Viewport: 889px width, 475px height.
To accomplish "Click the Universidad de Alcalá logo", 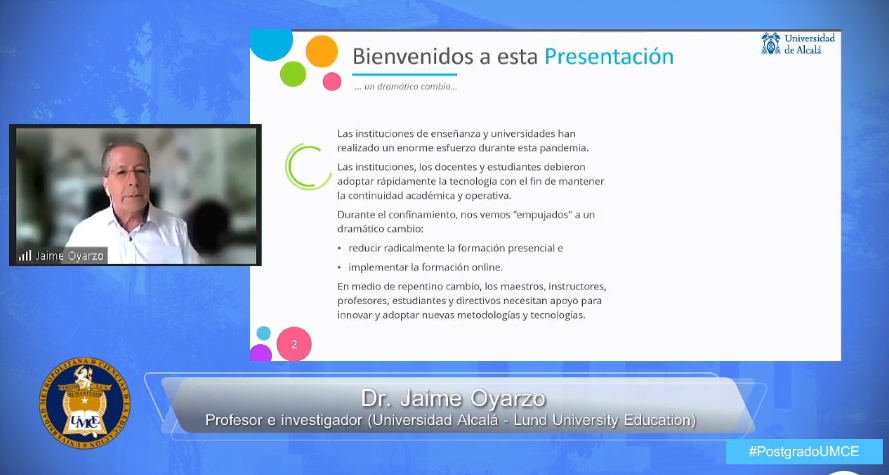I will 798,44.
